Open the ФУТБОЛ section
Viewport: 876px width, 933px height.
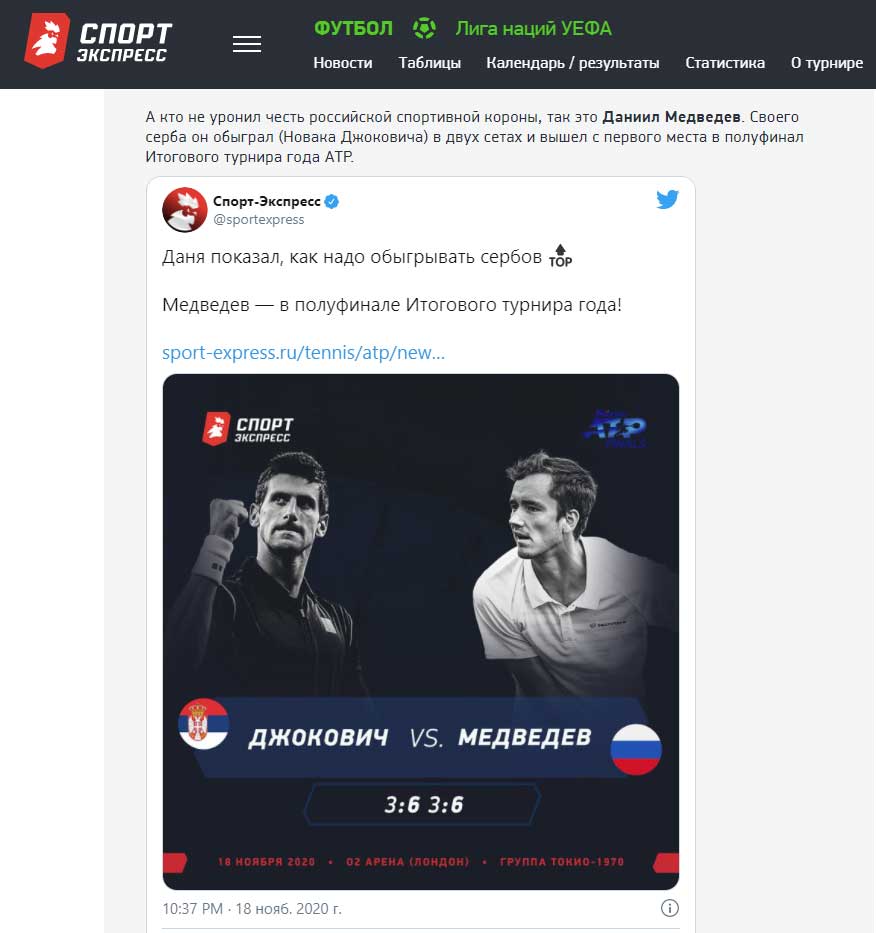click(x=353, y=29)
